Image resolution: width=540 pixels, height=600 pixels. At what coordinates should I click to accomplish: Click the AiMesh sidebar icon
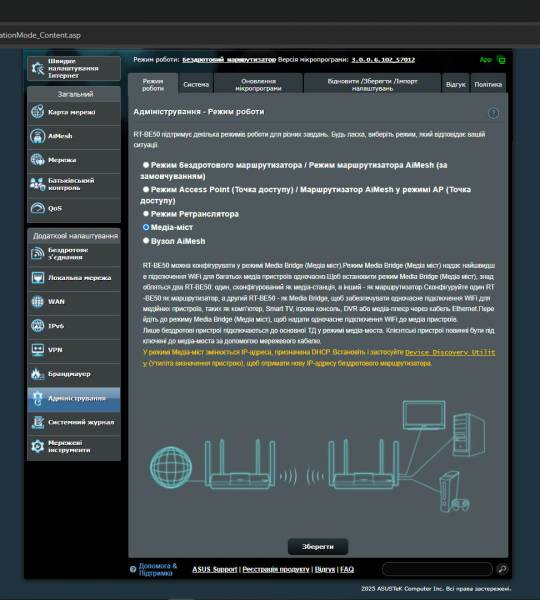point(38,136)
